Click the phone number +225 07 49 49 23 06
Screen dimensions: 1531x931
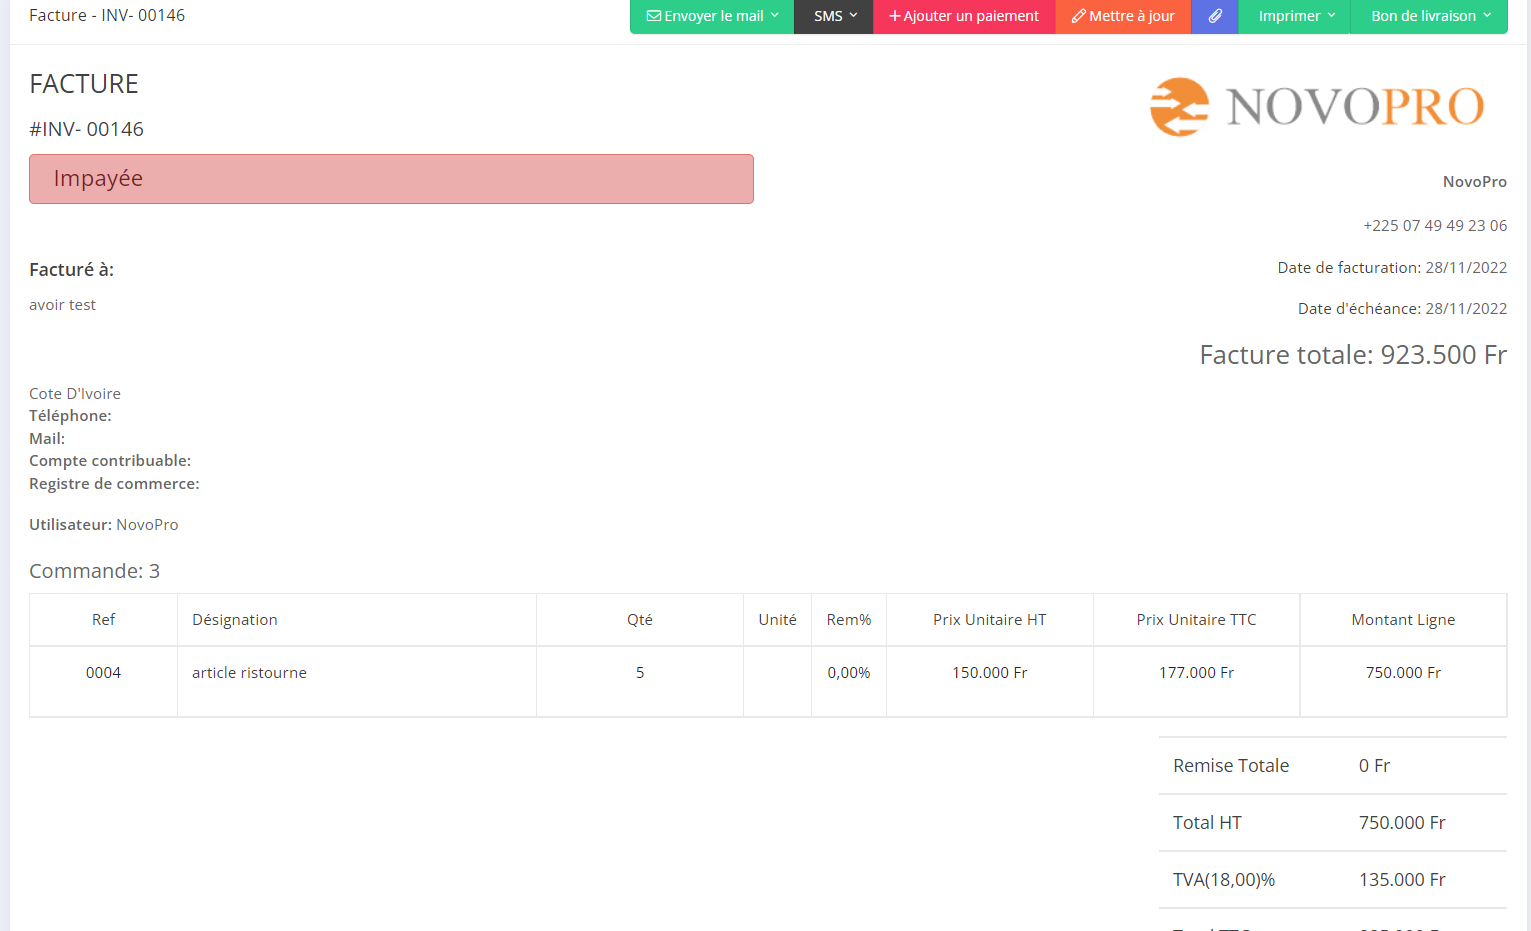point(1434,226)
